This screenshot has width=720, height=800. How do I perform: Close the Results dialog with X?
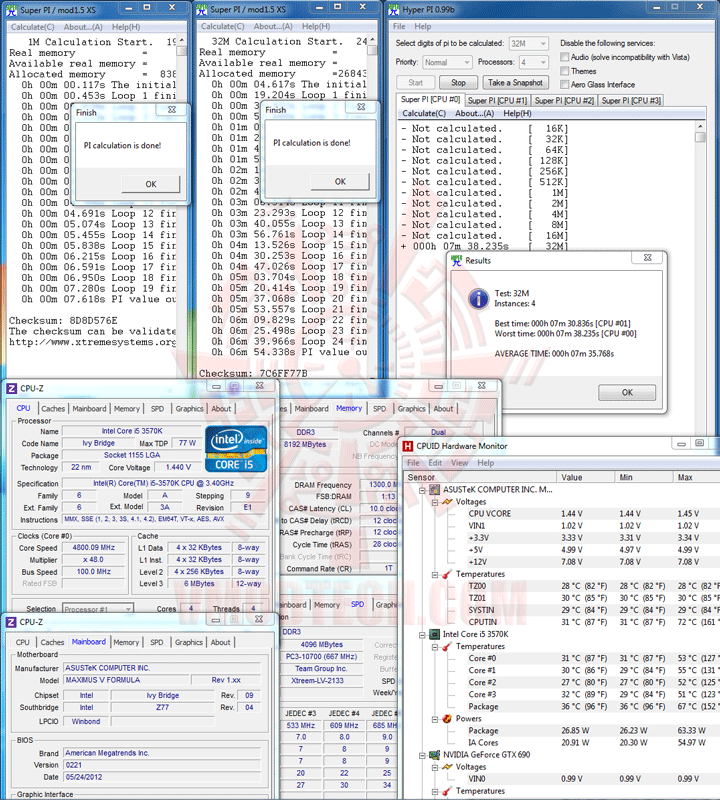[648, 258]
